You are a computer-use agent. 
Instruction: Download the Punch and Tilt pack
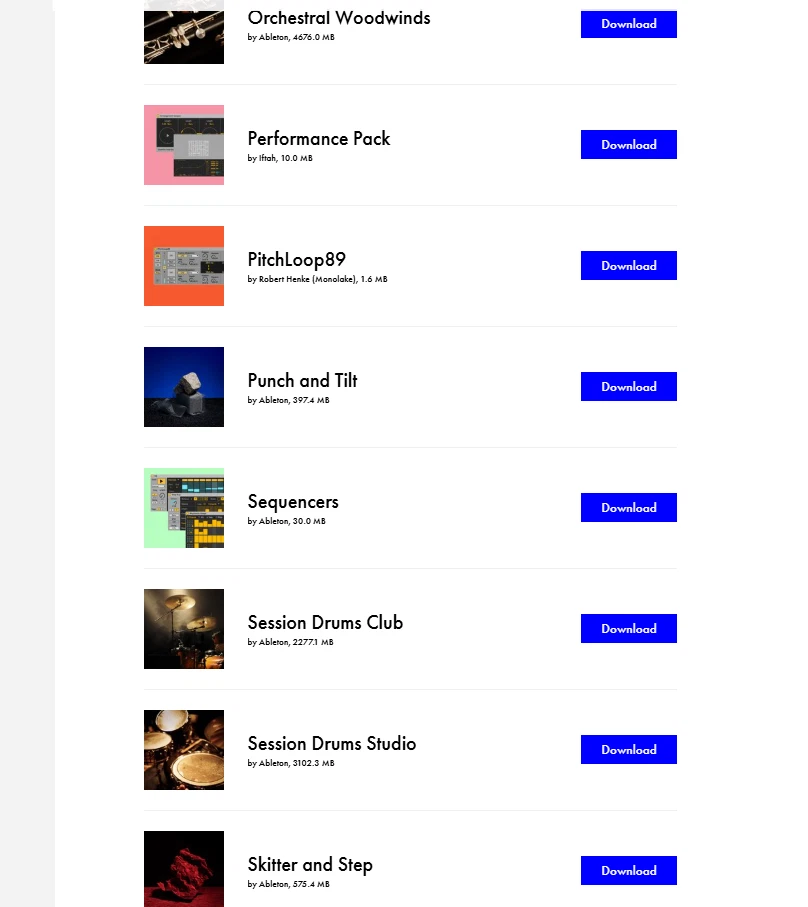click(x=628, y=387)
